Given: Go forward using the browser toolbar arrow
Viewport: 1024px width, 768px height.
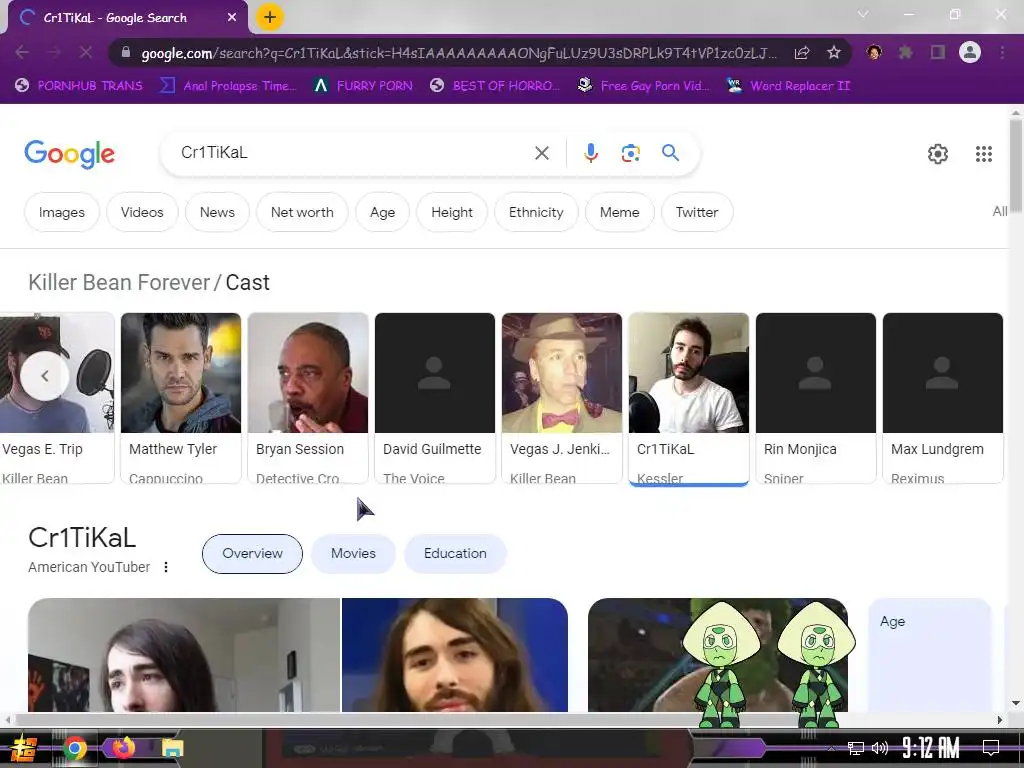Looking at the screenshot, I should tap(54, 52).
